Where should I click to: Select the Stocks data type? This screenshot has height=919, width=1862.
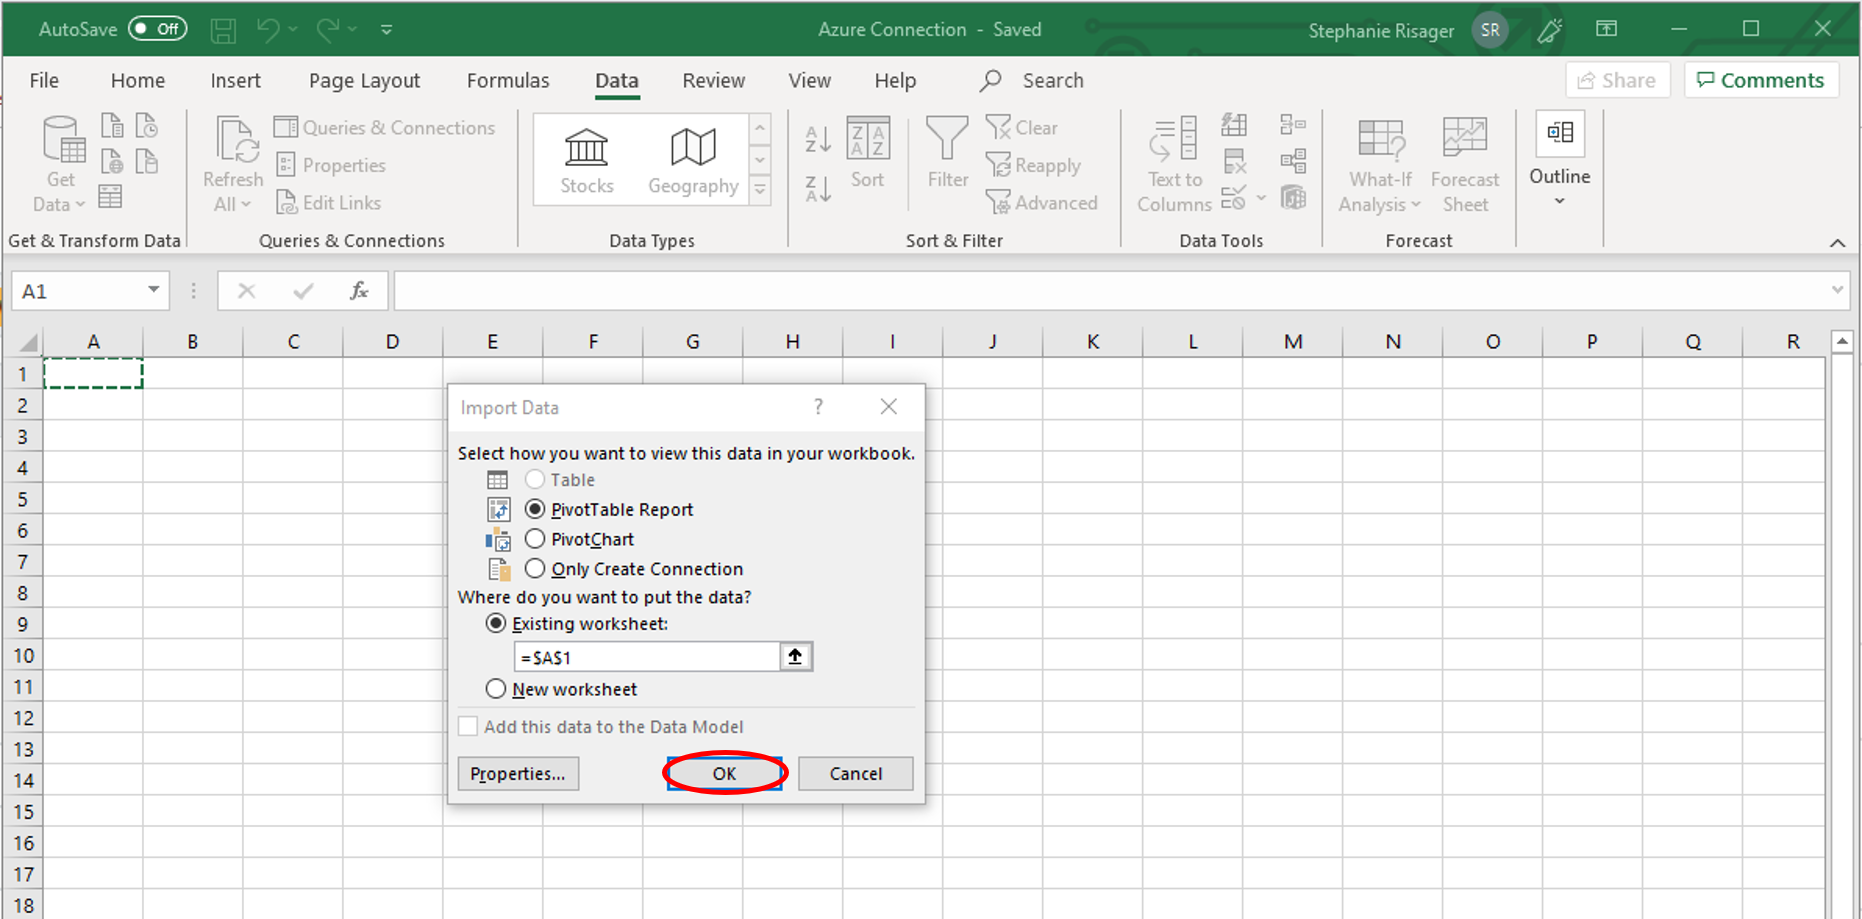586,158
